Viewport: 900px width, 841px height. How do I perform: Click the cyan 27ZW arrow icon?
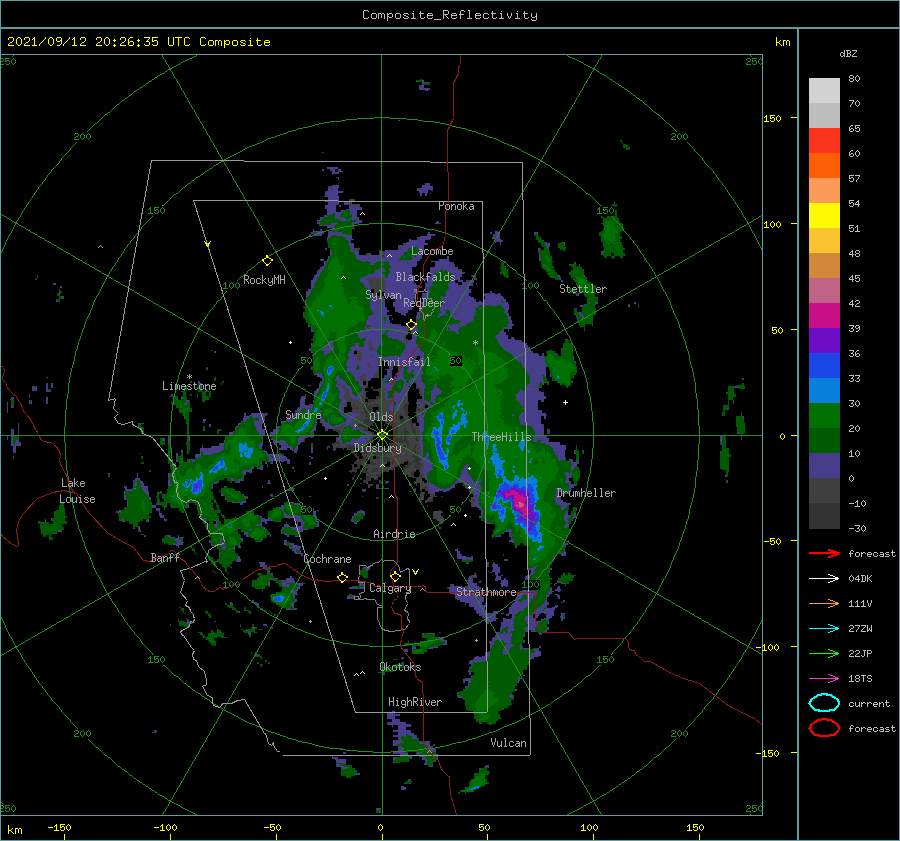(824, 629)
